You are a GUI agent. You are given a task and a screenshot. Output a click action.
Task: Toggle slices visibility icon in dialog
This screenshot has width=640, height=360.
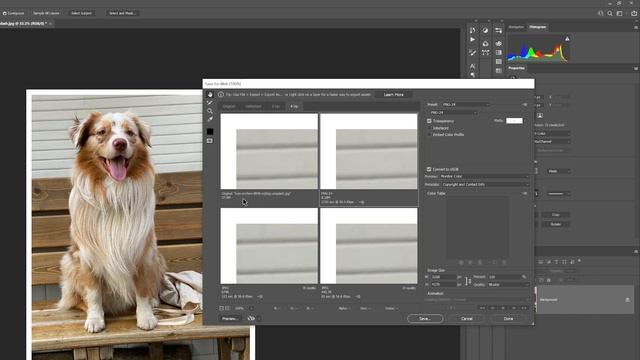pos(210,141)
